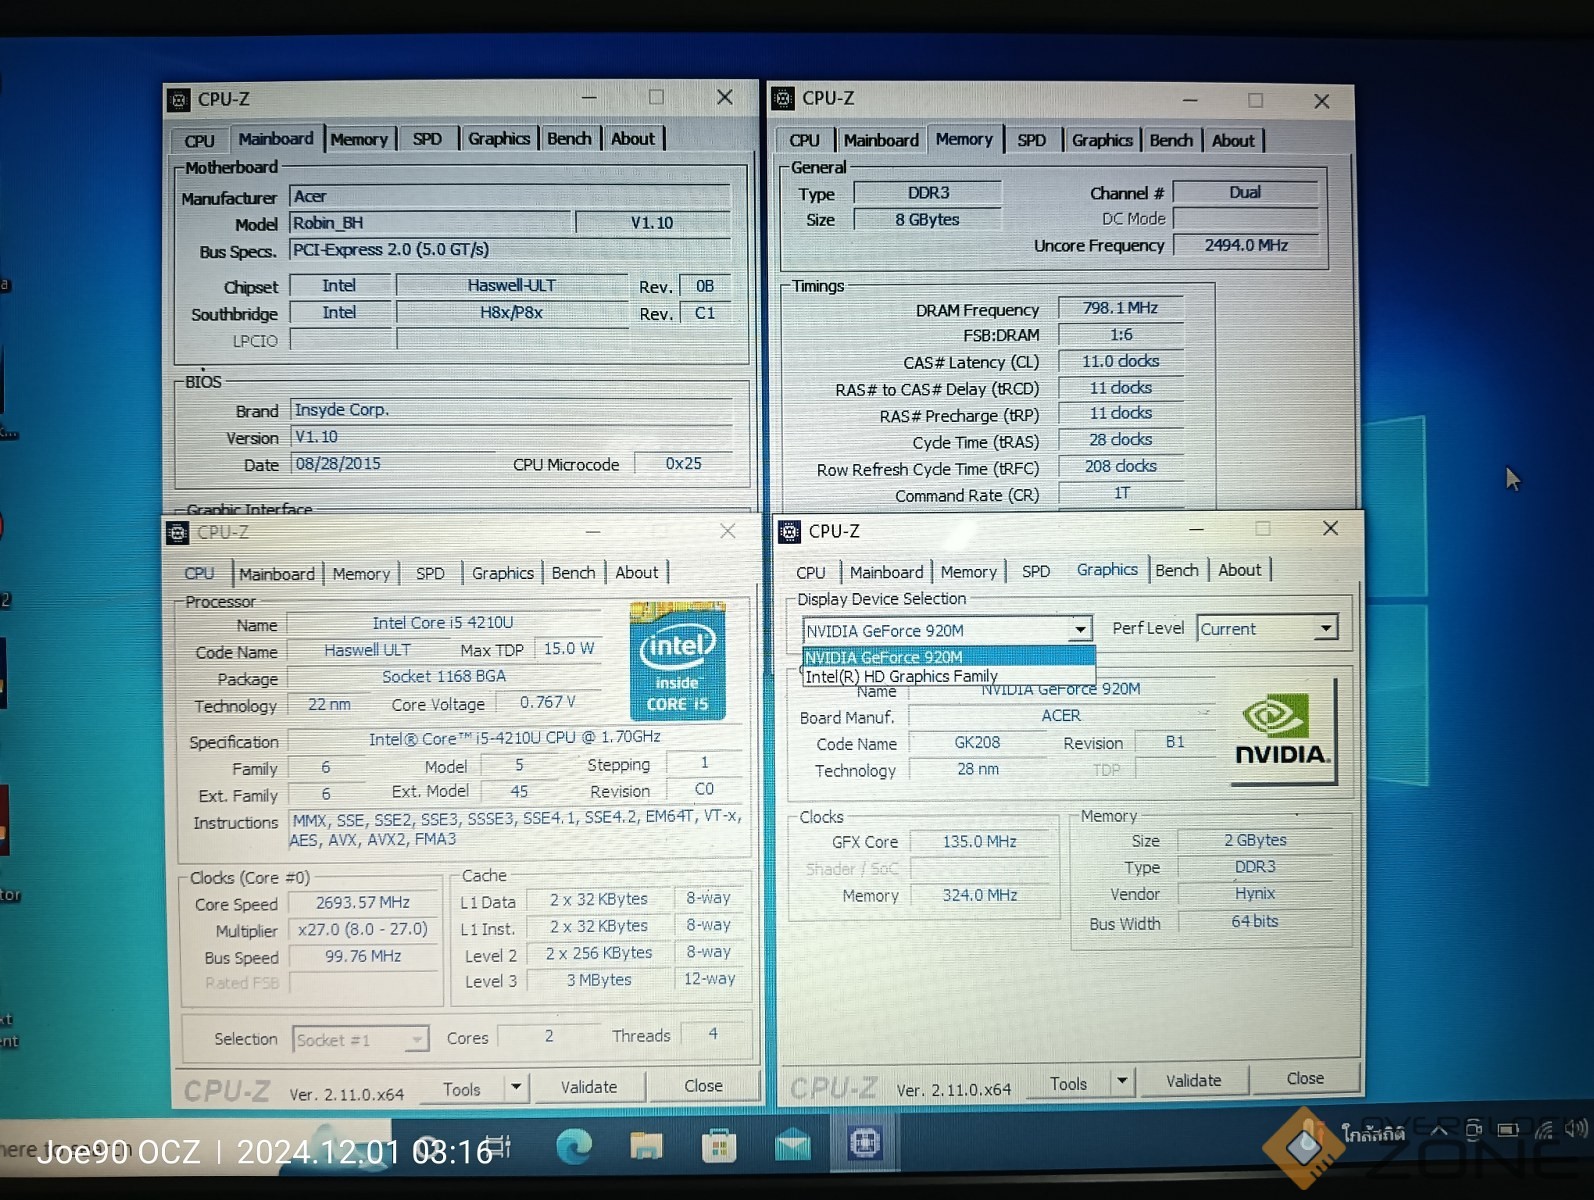Open Microsoft Store from the taskbar
The width and height of the screenshot is (1594, 1200).
[x=719, y=1146]
